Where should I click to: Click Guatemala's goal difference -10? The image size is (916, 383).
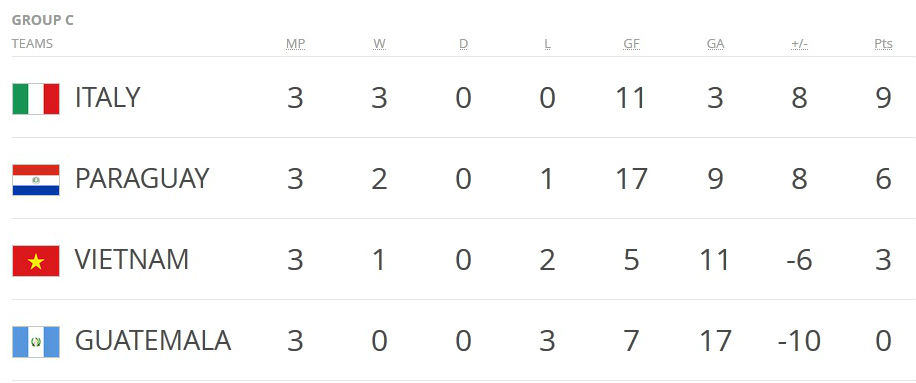799,342
